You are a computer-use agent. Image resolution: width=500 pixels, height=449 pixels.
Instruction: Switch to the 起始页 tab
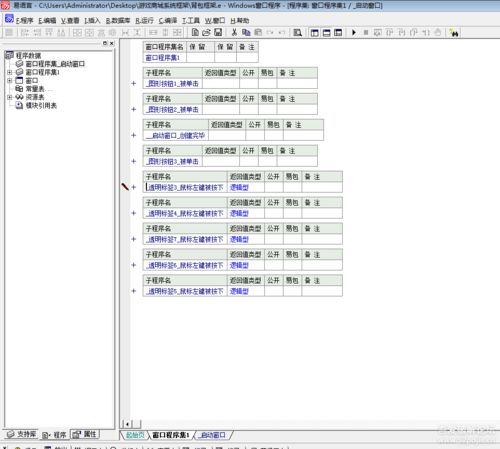[135, 435]
